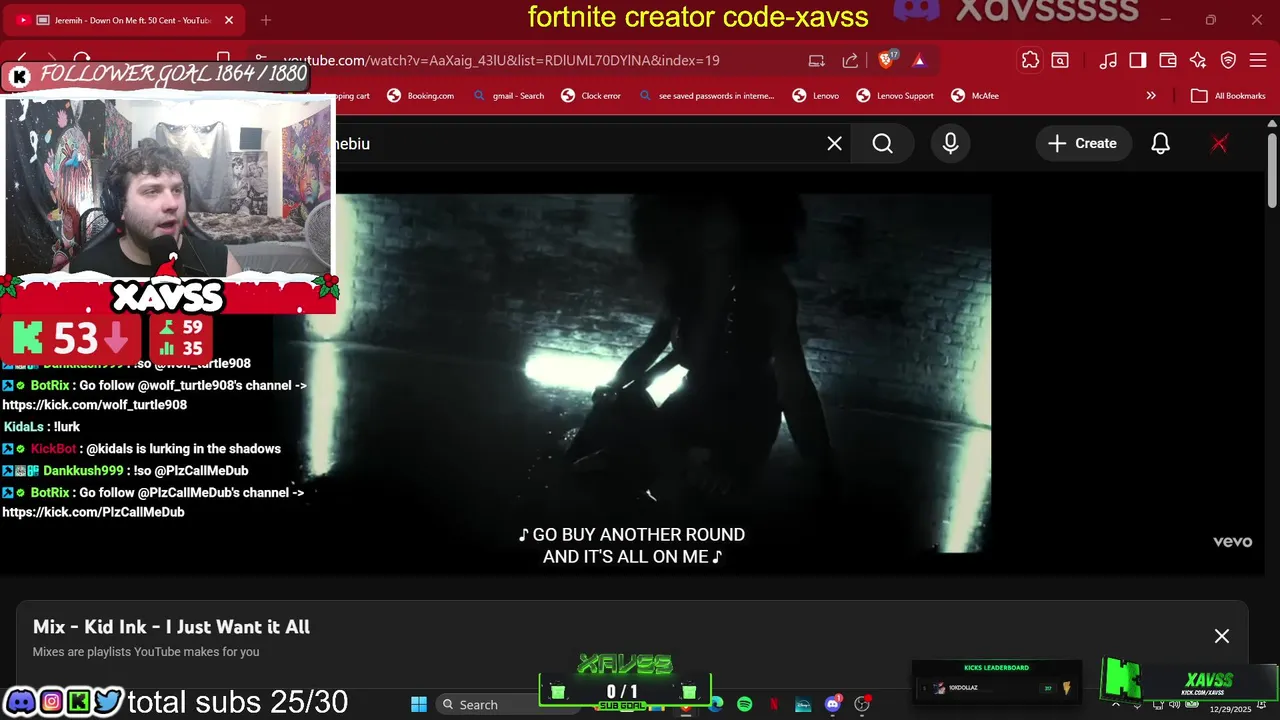Click the YouTube voice search microphone
The width and height of the screenshot is (1280, 720).
pos(951,144)
